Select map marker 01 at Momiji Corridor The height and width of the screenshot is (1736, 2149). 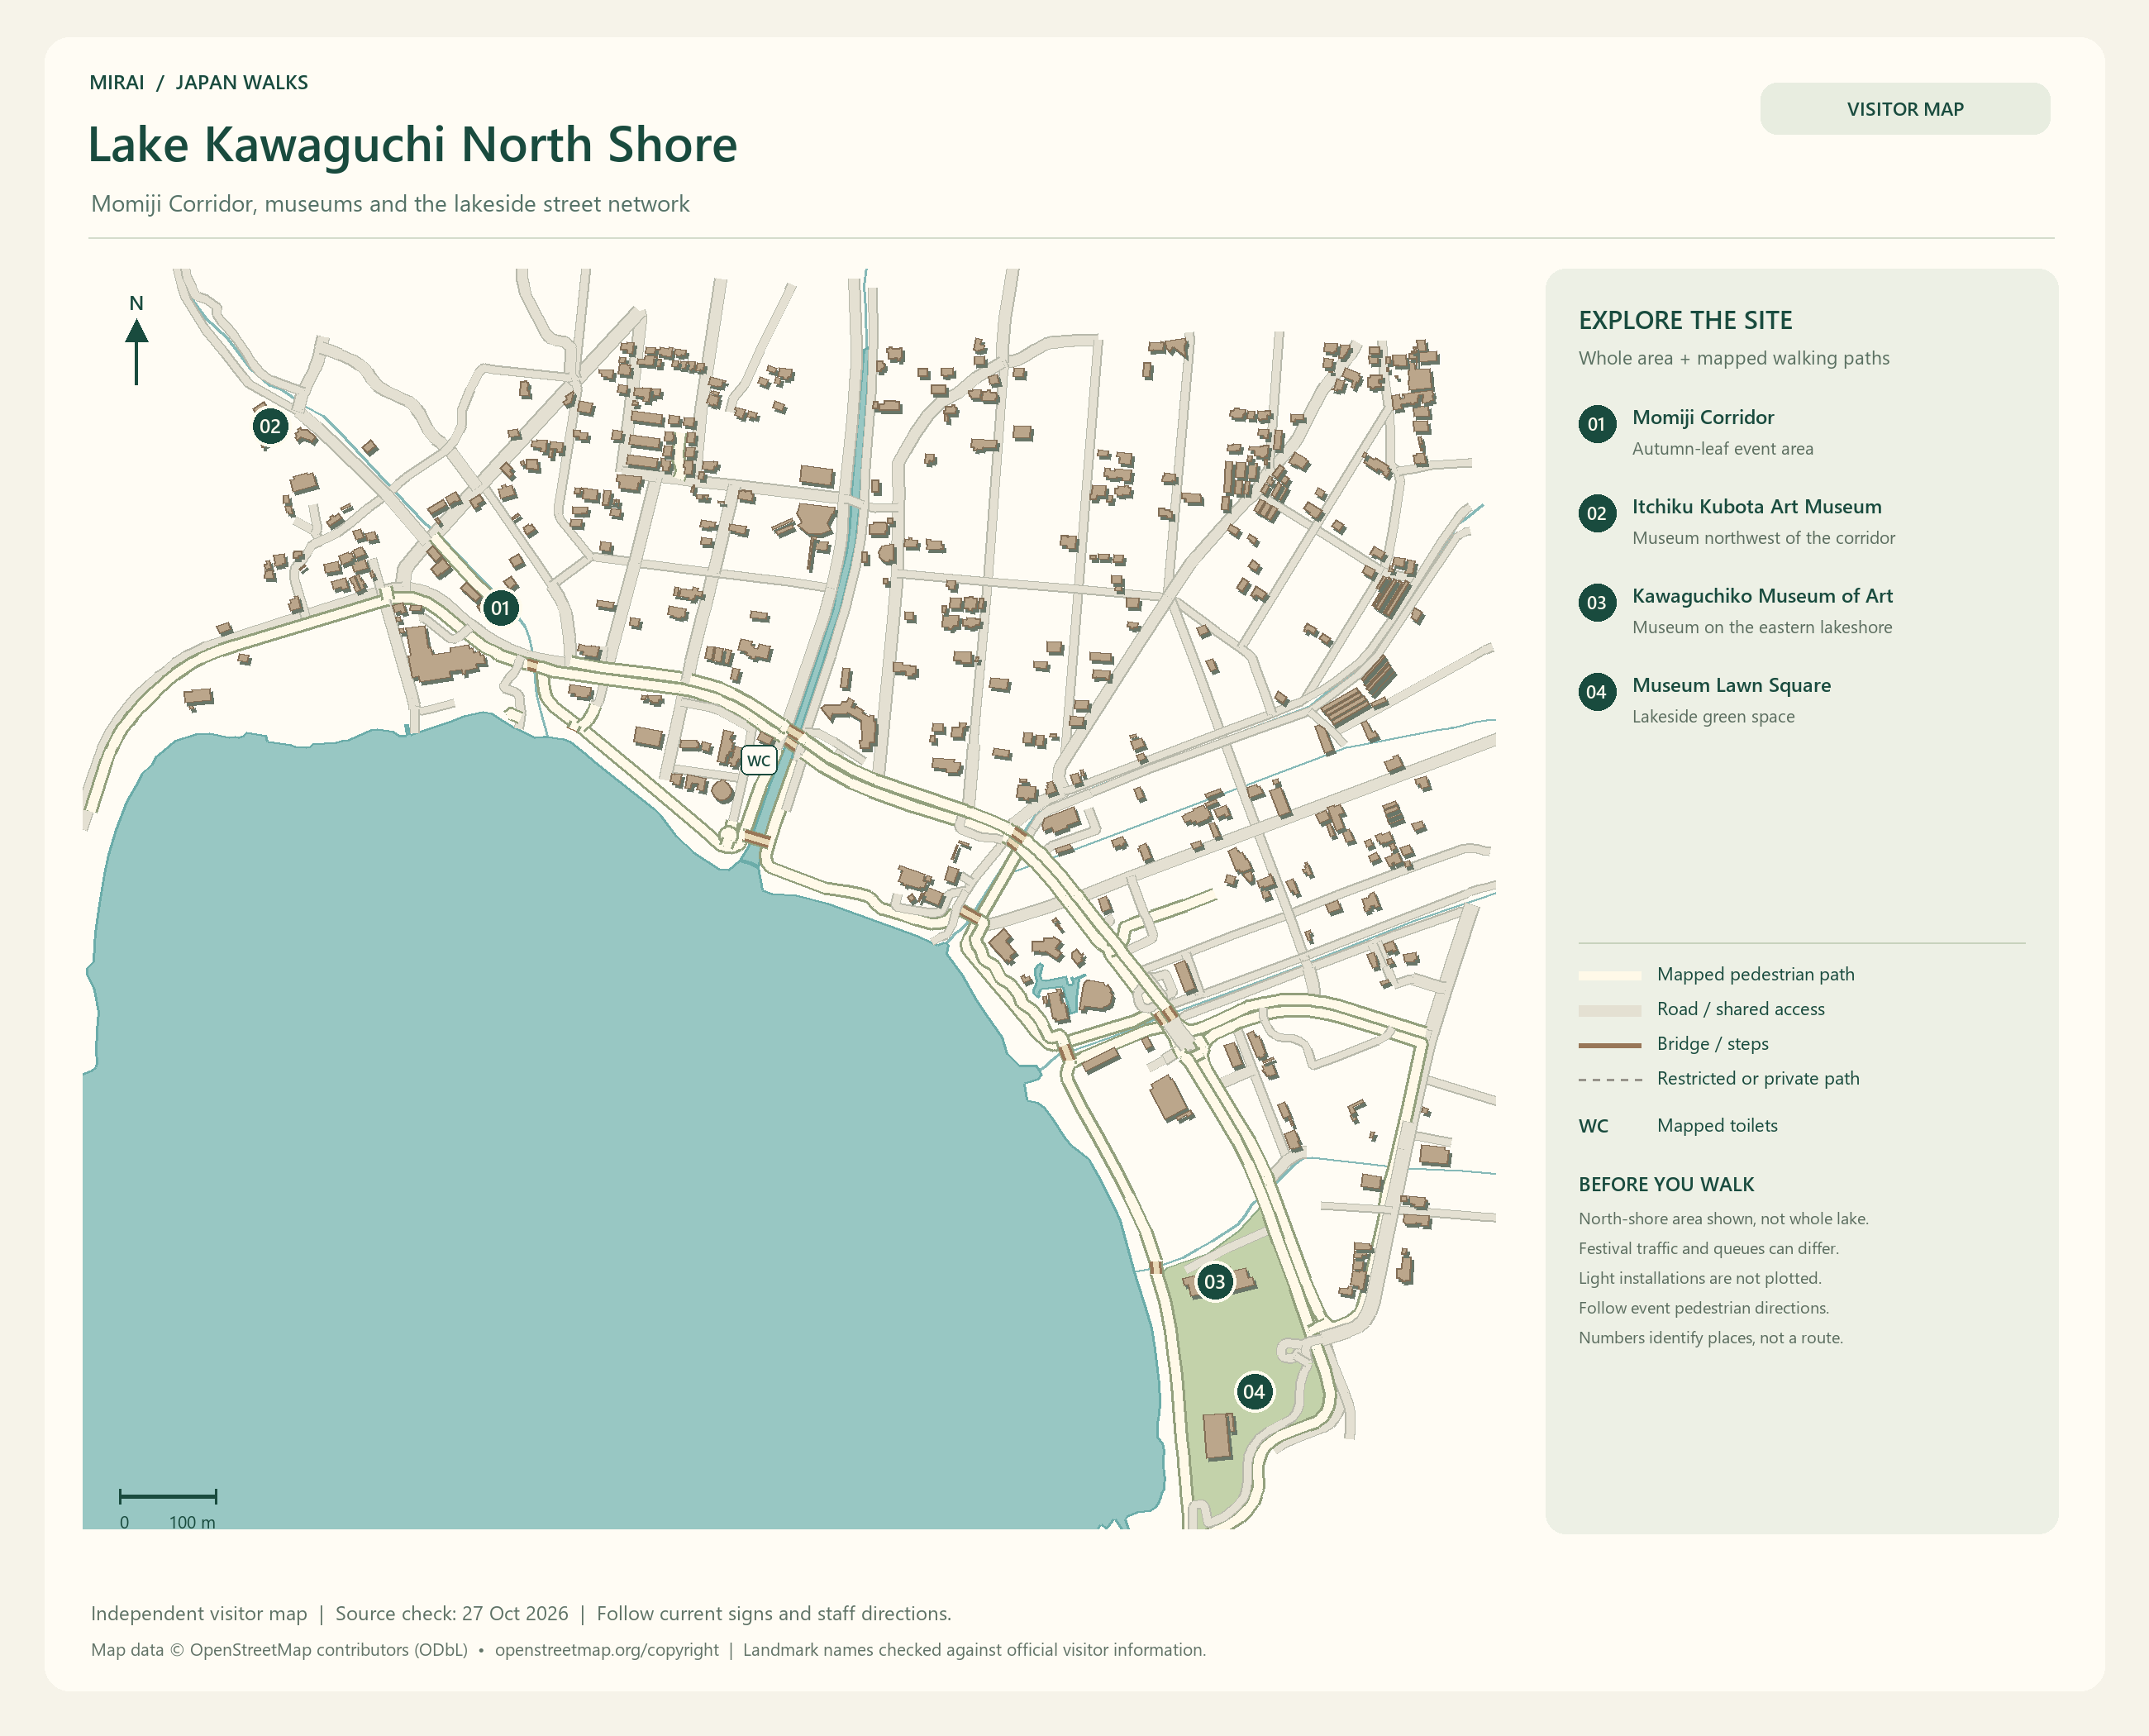[x=500, y=608]
